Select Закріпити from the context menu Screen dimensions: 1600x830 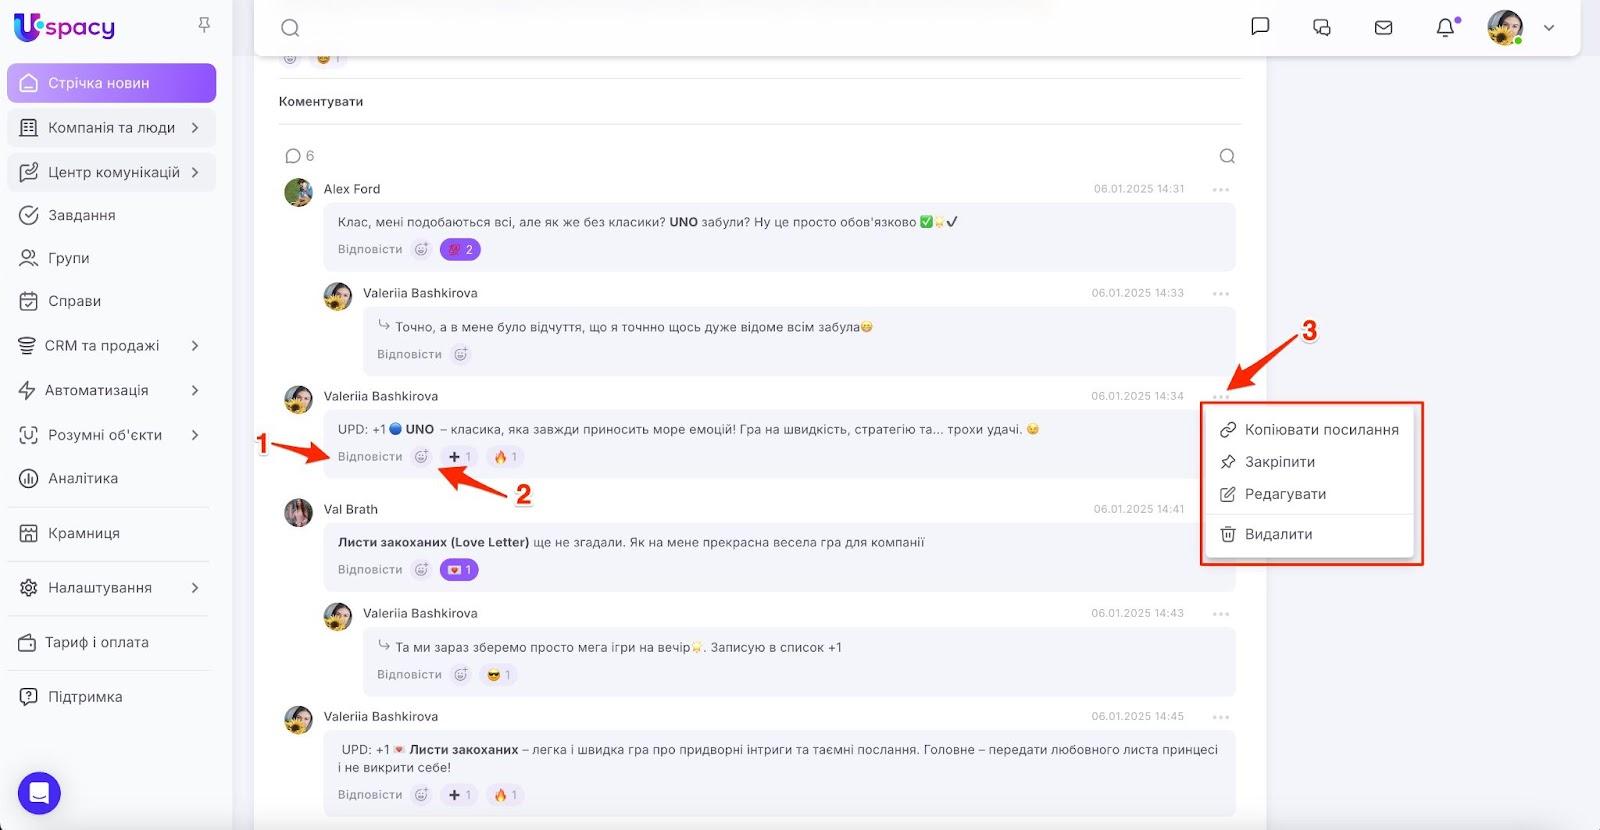1309,462
